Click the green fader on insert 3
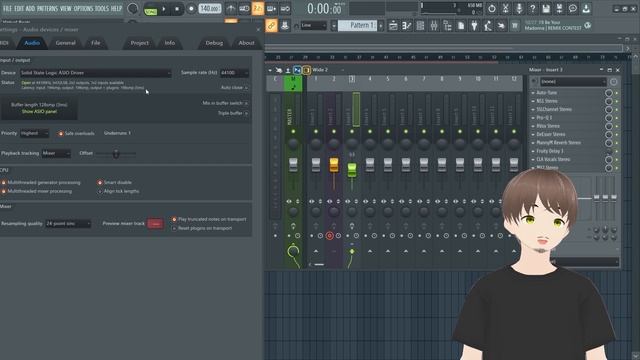This screenshot has width=640, height=360. (352, 170)
